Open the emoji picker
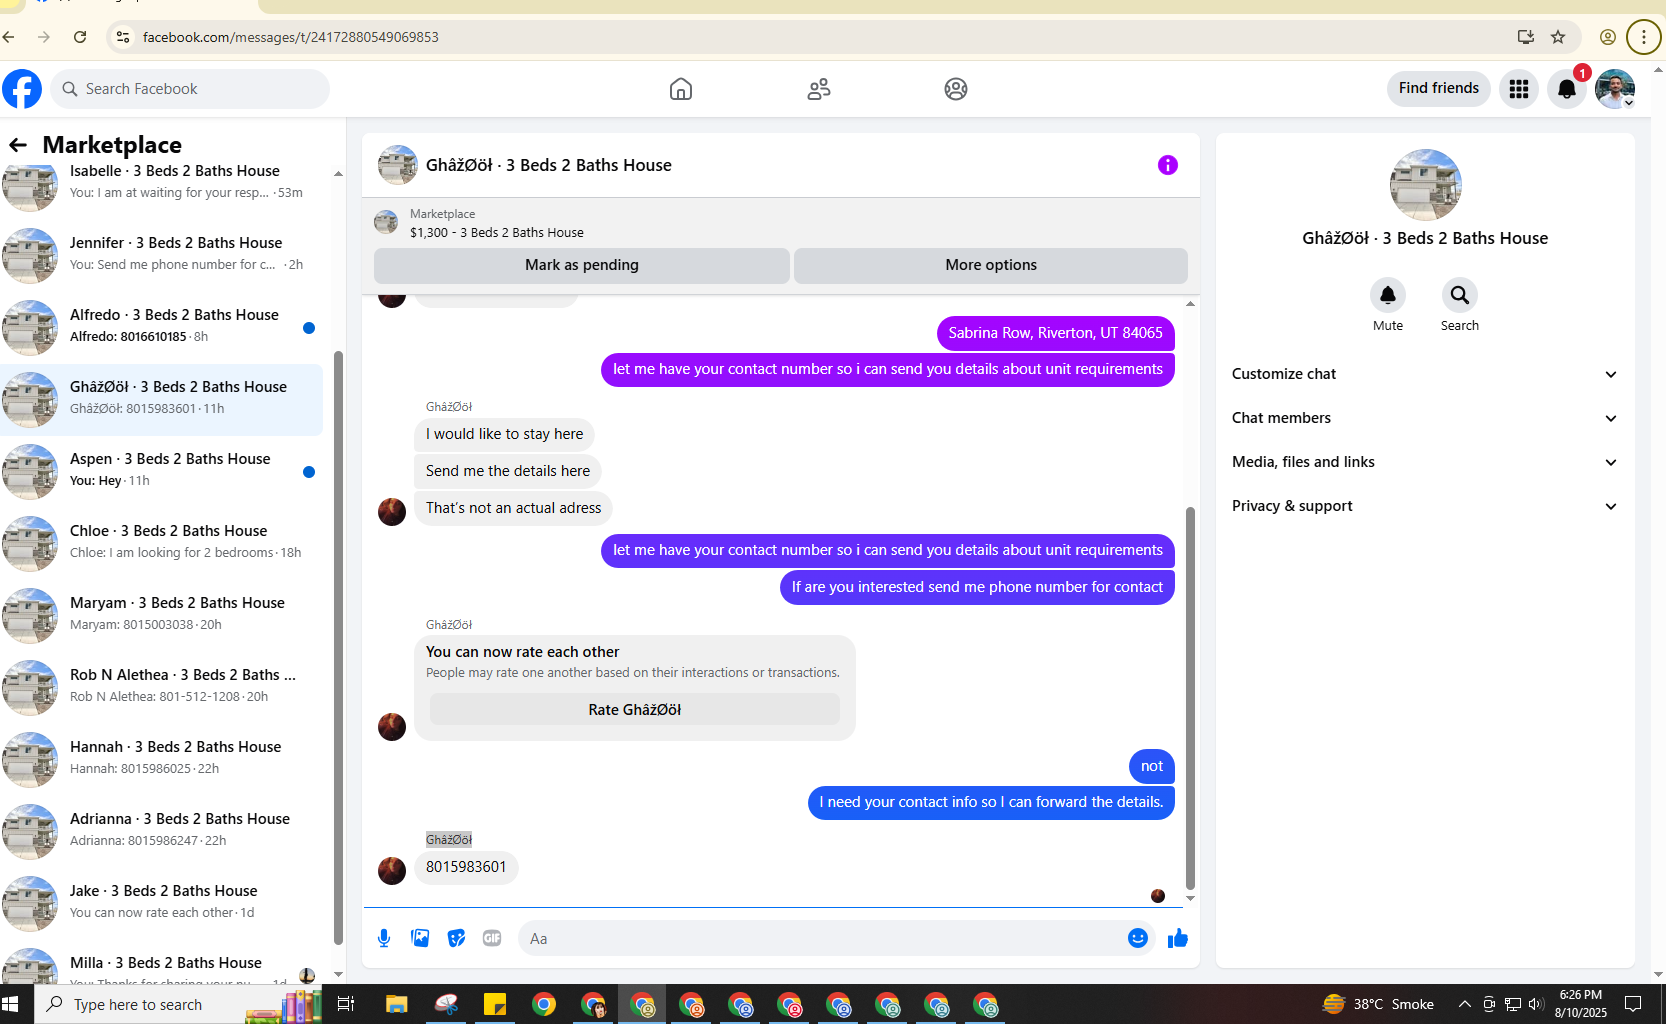The image size is (1666, 1024). click(1138, 938)
